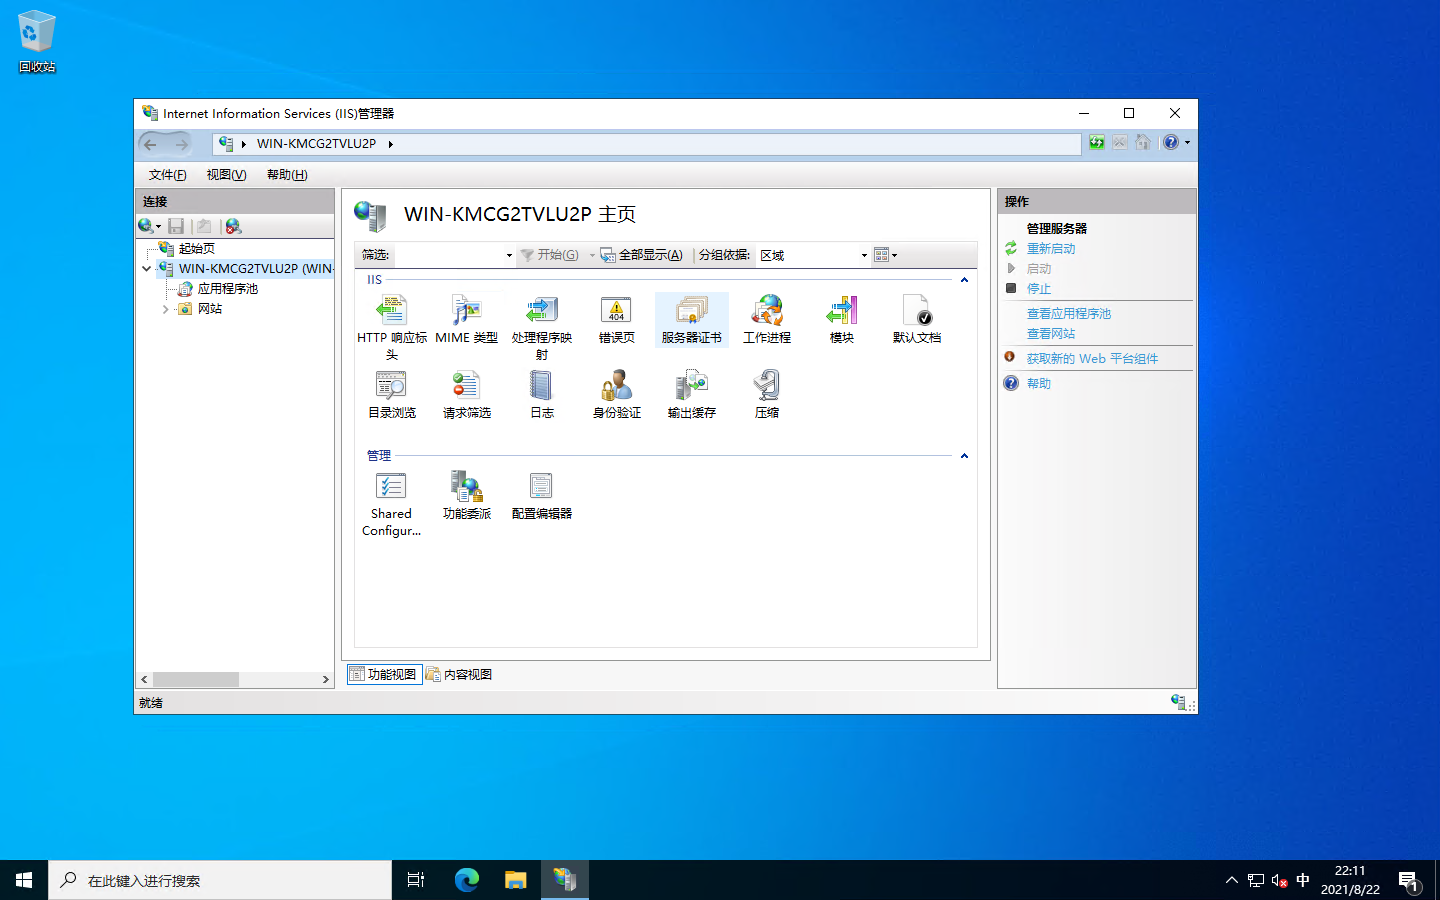Open the Recycle Bin desktop icon
Viewport: 1440px width, 900px height.
pos(37,42)
